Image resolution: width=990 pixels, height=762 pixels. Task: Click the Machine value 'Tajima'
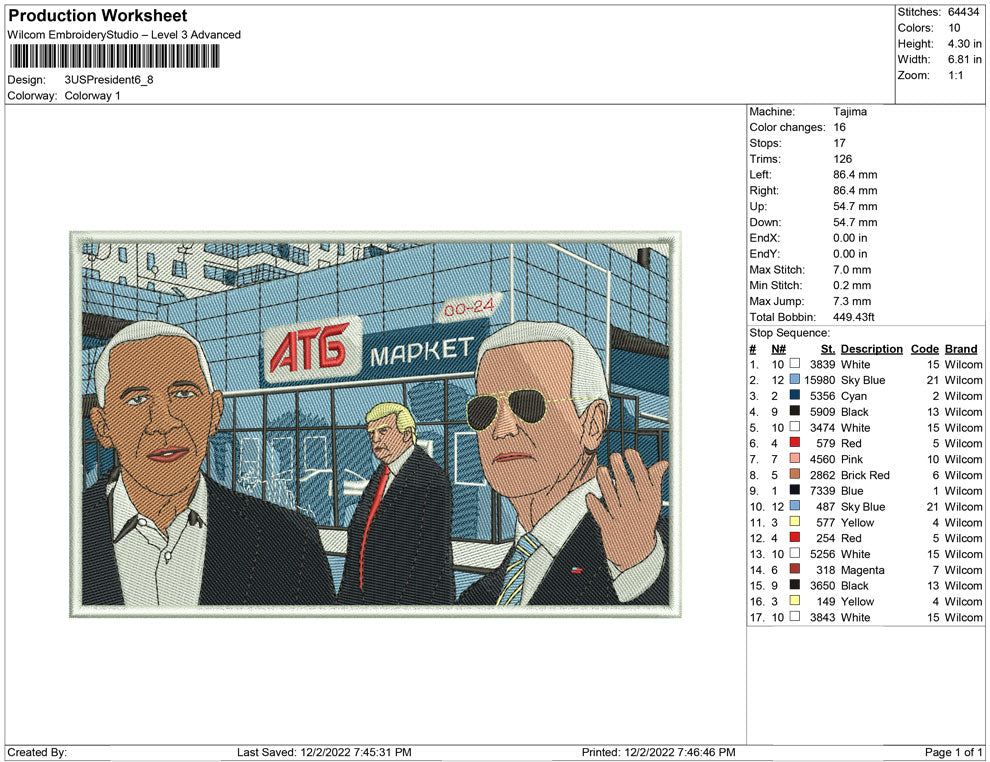click(x=850, y=112)
